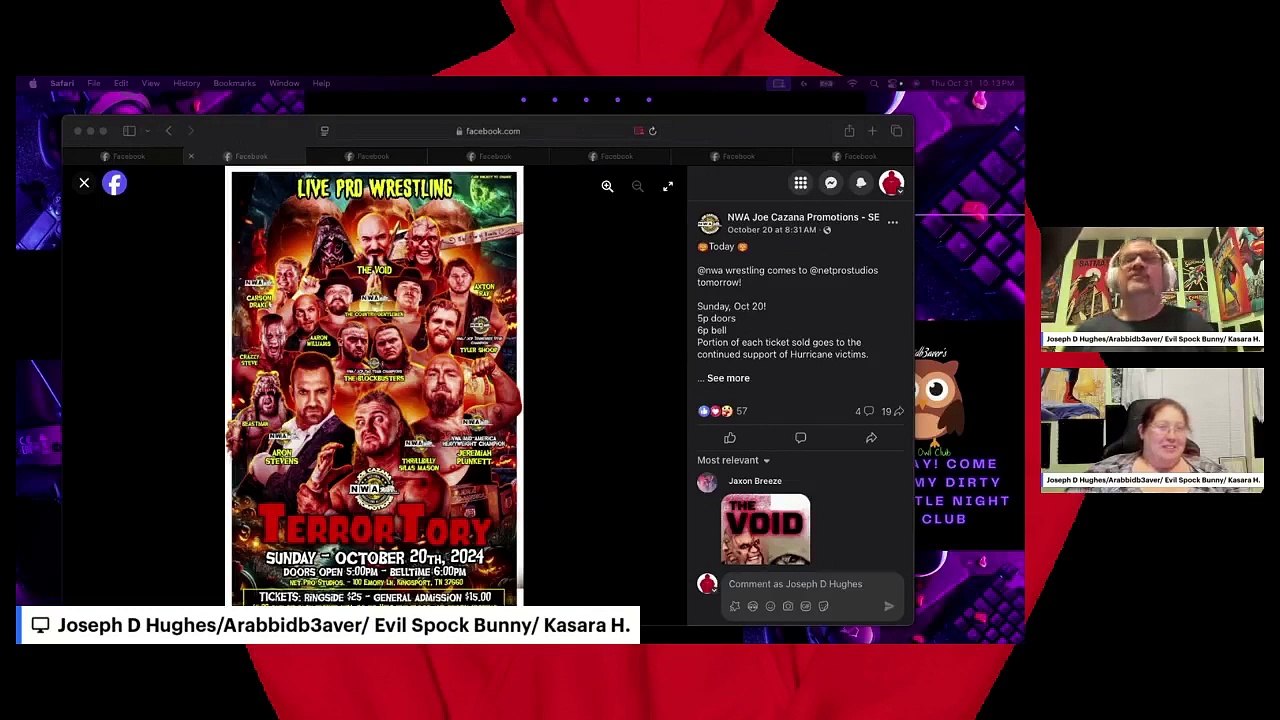Open the Most relevant comment sort dropdown
Viewport: 1280px width, 720px height.
pos(734,460)
